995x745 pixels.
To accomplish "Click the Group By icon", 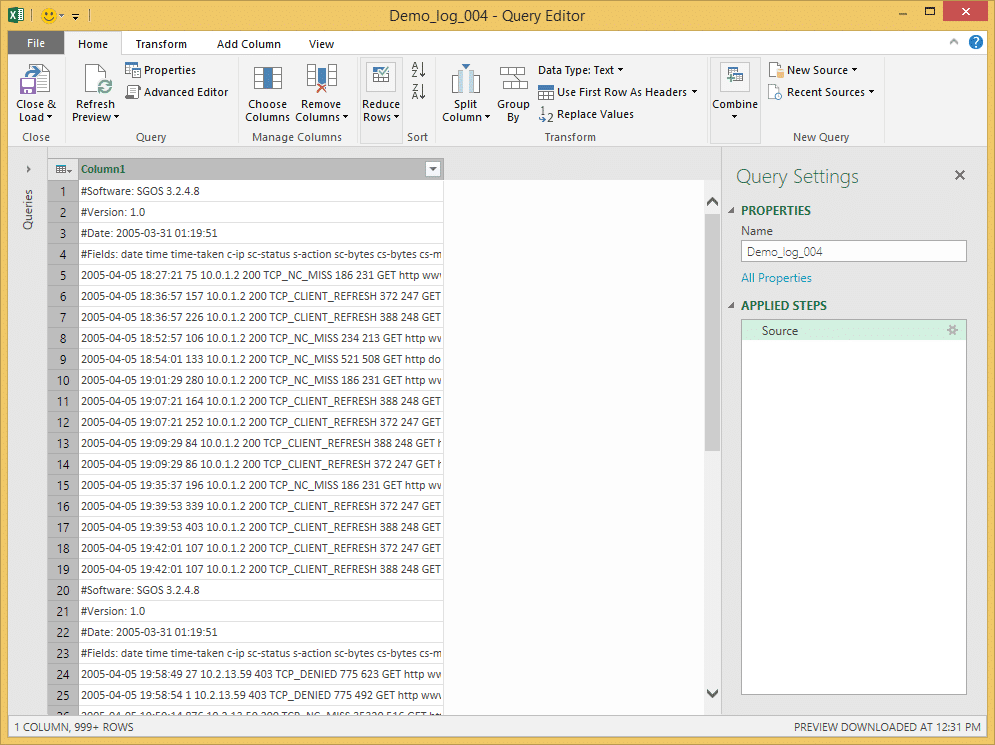I will click(513, 79).
